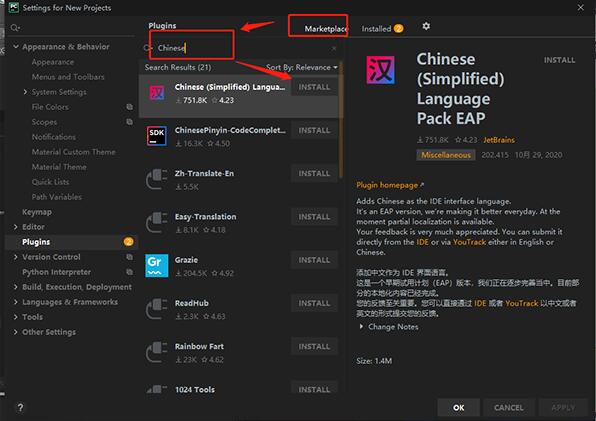Install Chinese (Simplified) Language Pack from the results list

(x=314, y=87)
